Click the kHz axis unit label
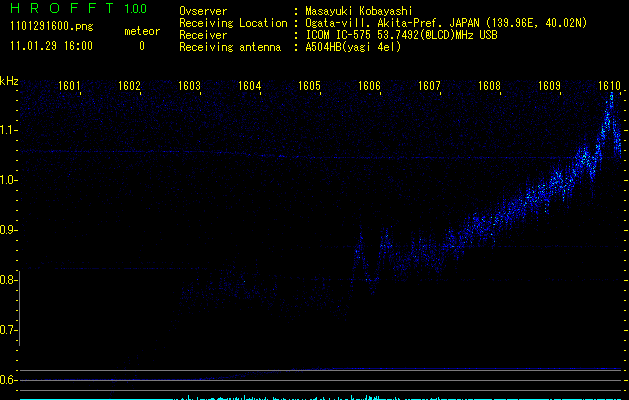 click(x=9, y=81)
